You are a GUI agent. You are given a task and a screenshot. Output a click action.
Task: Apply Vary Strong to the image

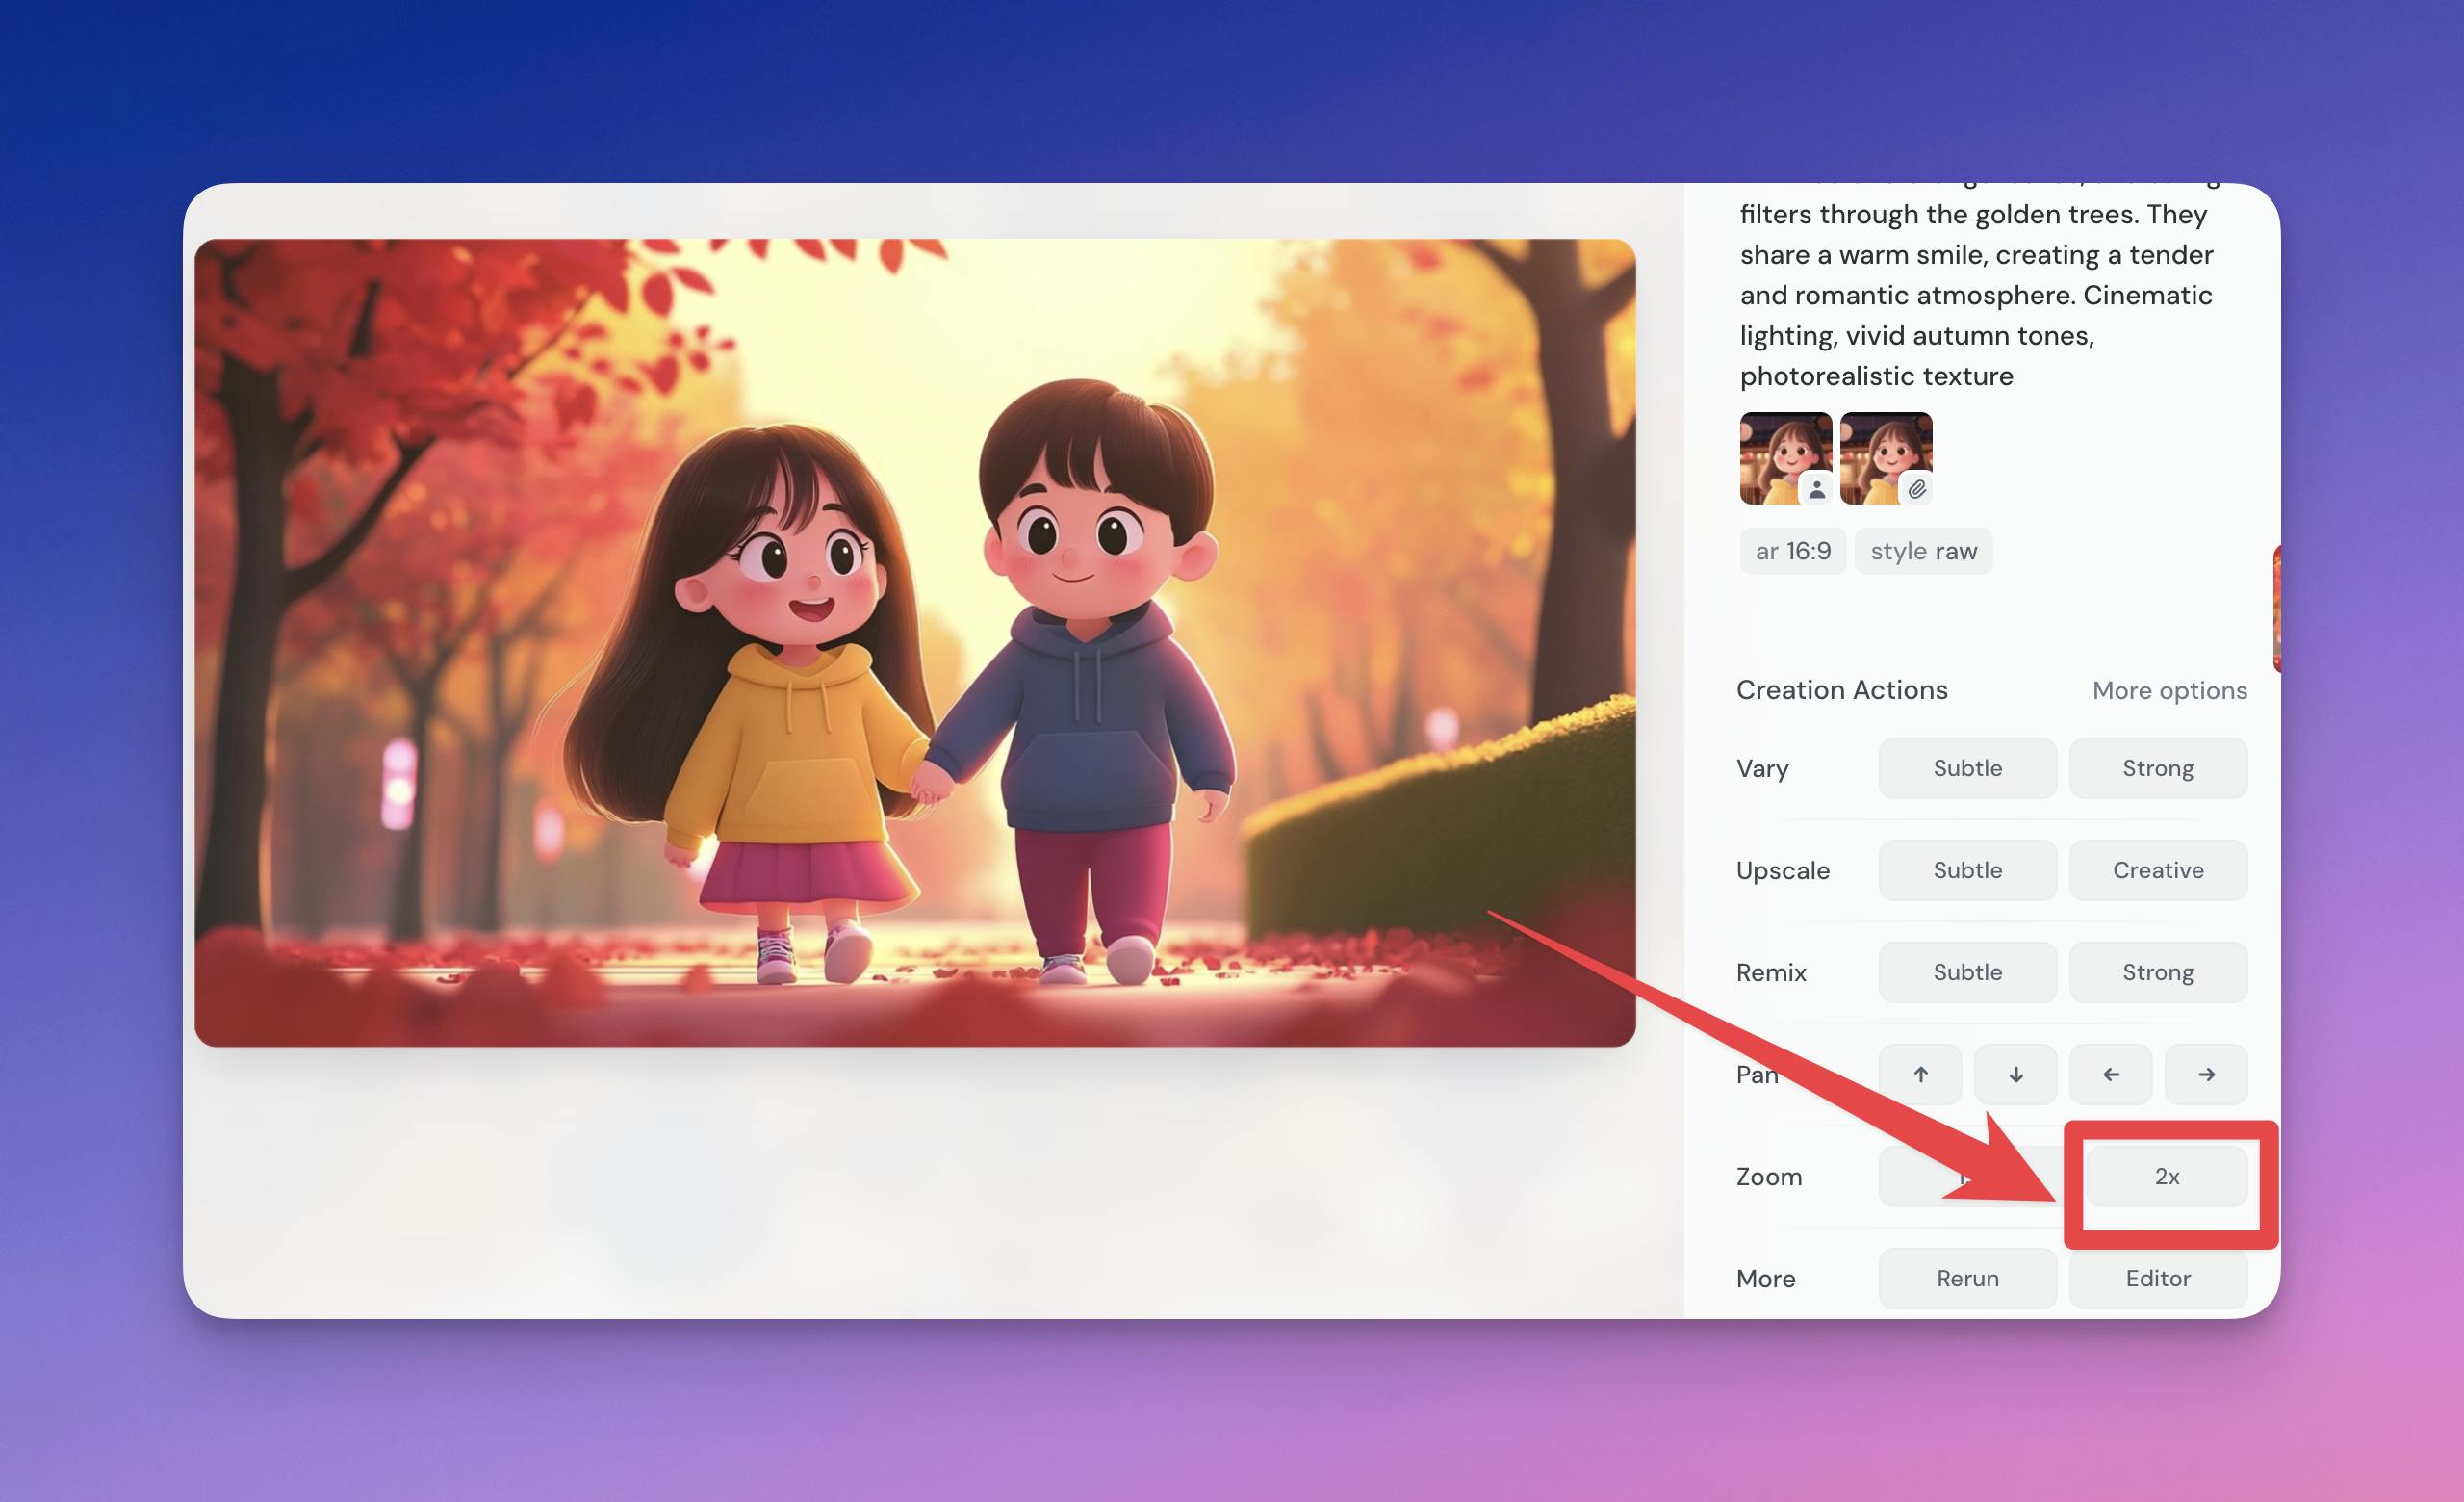coord(2158,768)
